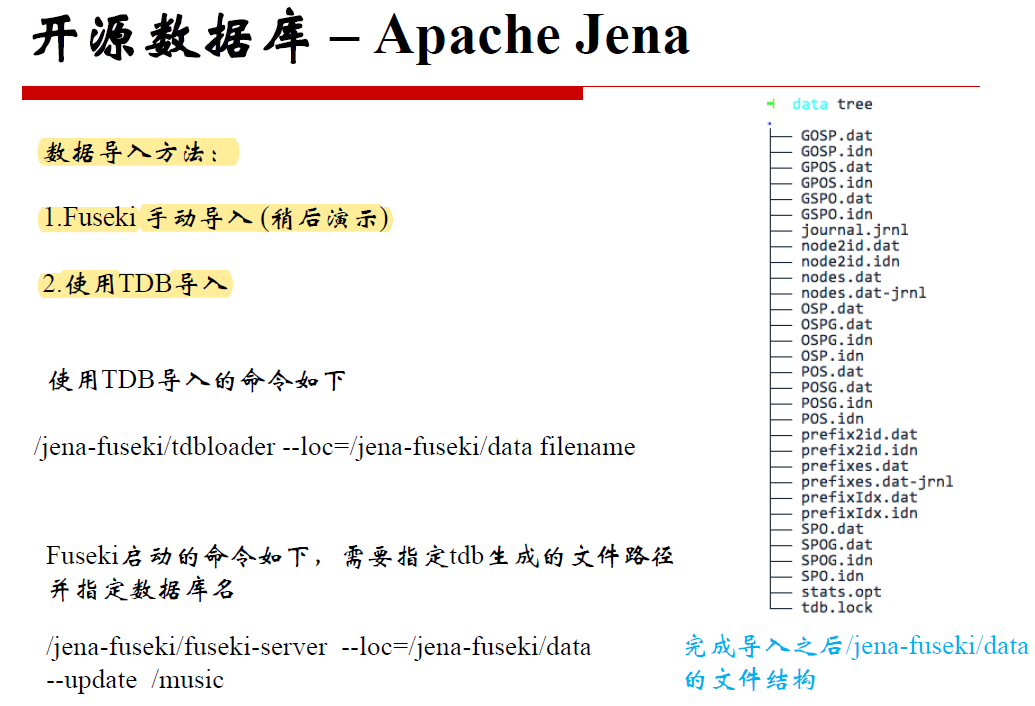1035x706 pixels.
Task: Select the stats.opt file name
Action: click(x=841, y=593)
